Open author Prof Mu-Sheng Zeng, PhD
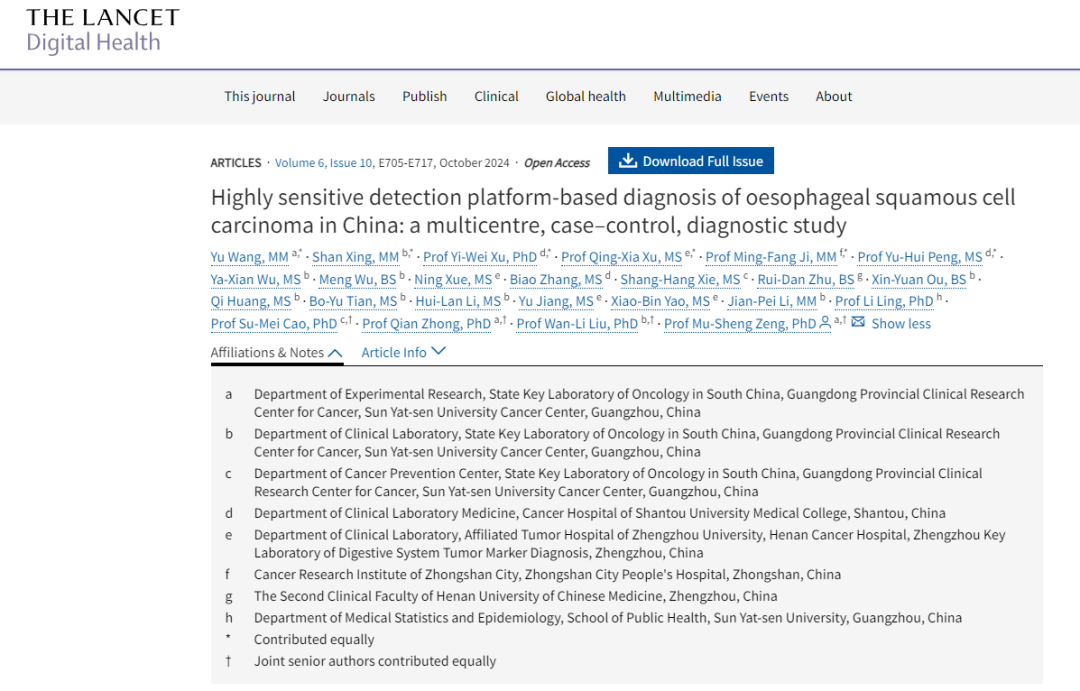1080x691 pixels. pos(740,324)
